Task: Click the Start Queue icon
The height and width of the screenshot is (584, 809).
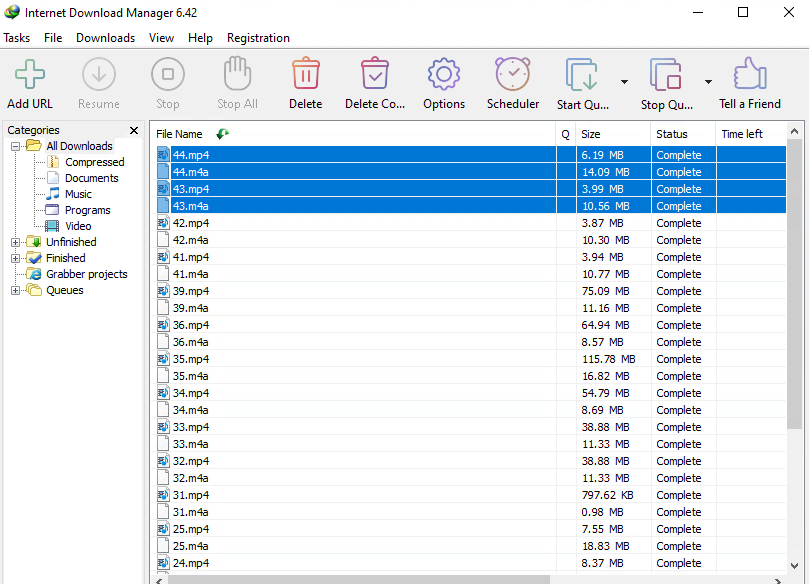Action: tap(582, 75)
